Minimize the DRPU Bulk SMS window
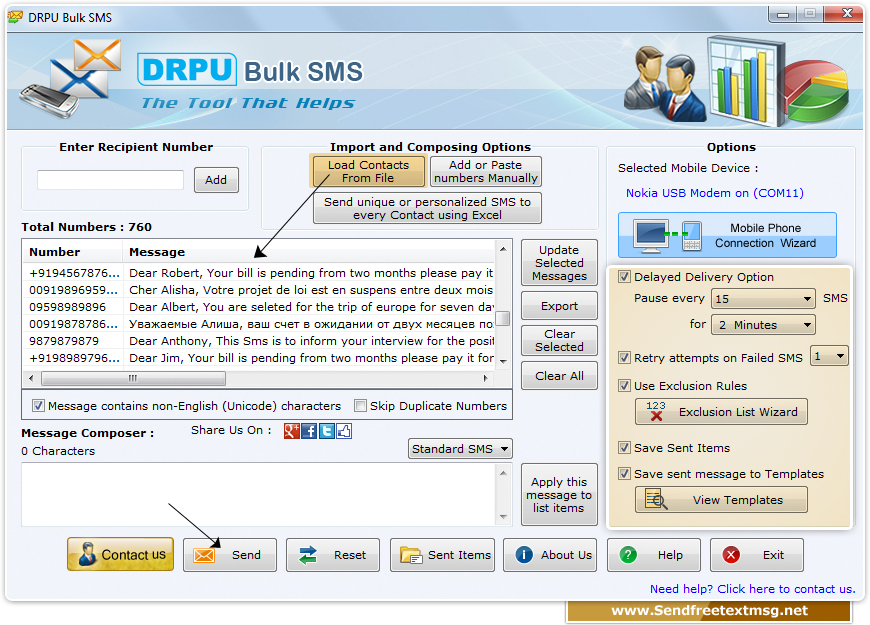Screen dimensions: 870x625 point(783,13)
